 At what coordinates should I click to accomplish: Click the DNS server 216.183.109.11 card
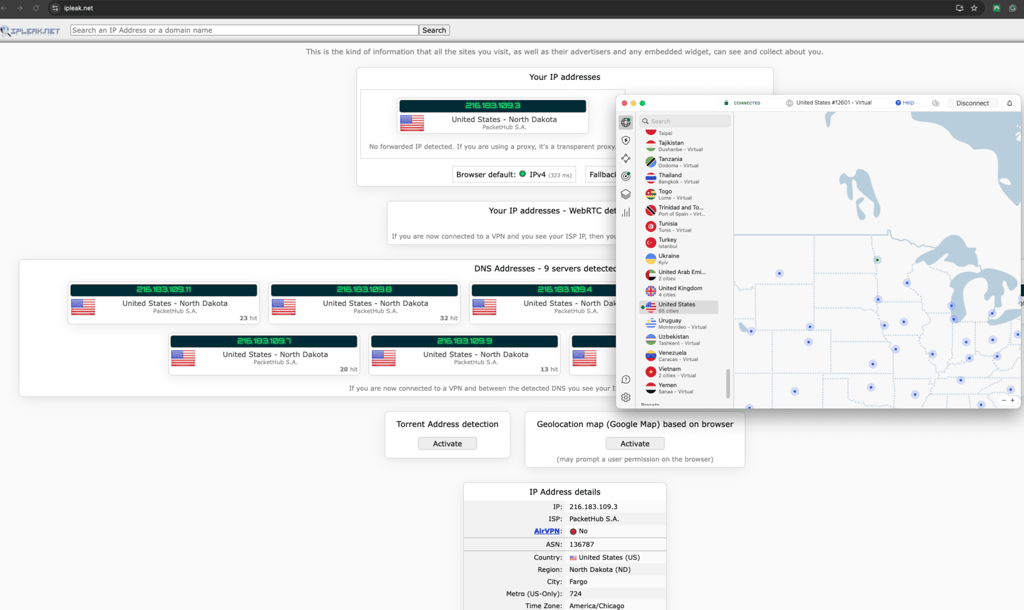164,303
